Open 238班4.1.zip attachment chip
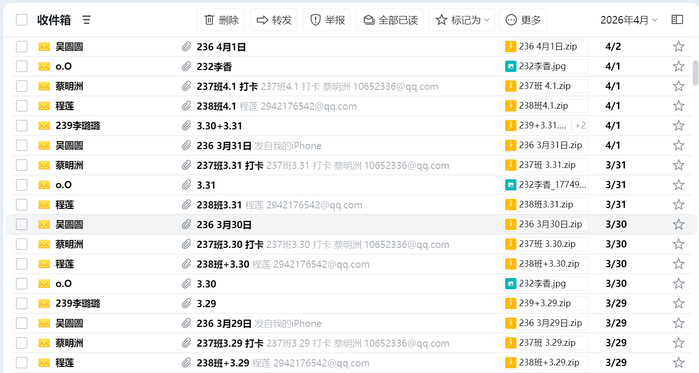 point(546,106)
